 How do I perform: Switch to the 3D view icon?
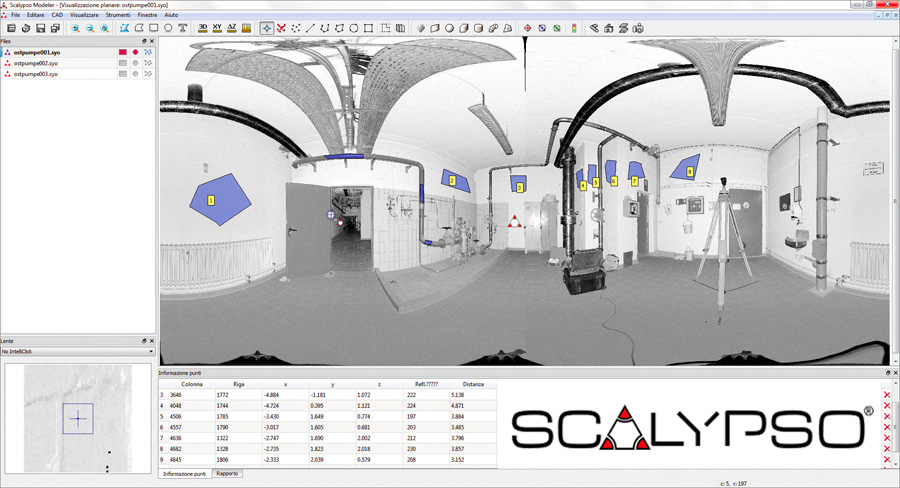[x=203, y=28]
